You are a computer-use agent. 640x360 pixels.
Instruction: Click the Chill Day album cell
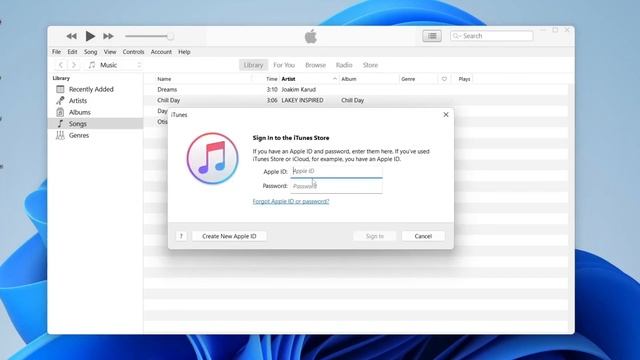[x=353, y=100]
